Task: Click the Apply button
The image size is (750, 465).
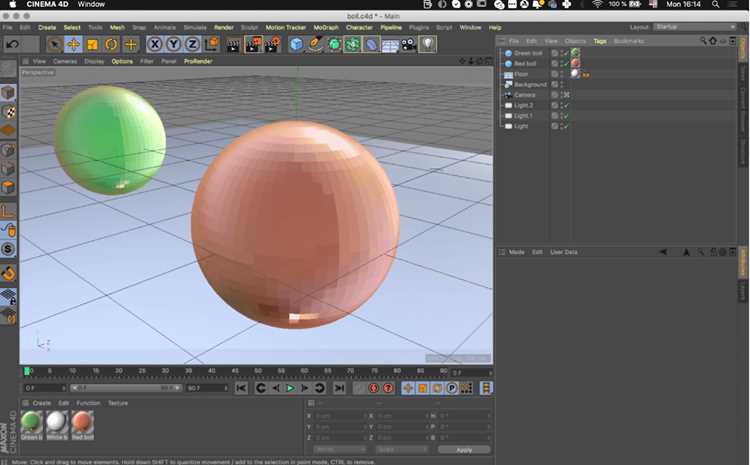Action: (464, 449)
